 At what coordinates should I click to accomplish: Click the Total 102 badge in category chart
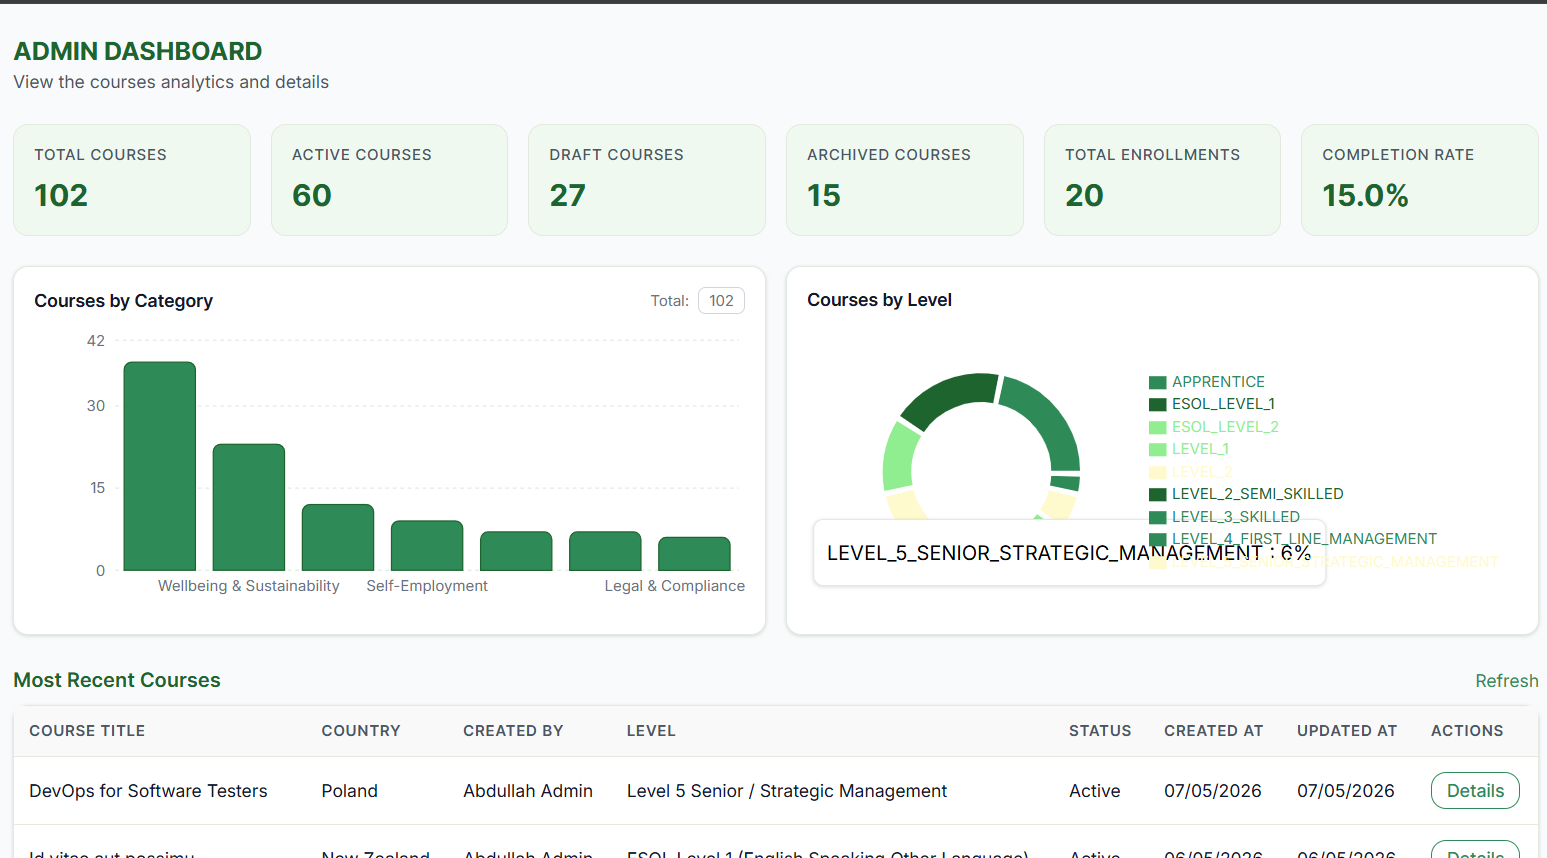pos(721,301)
